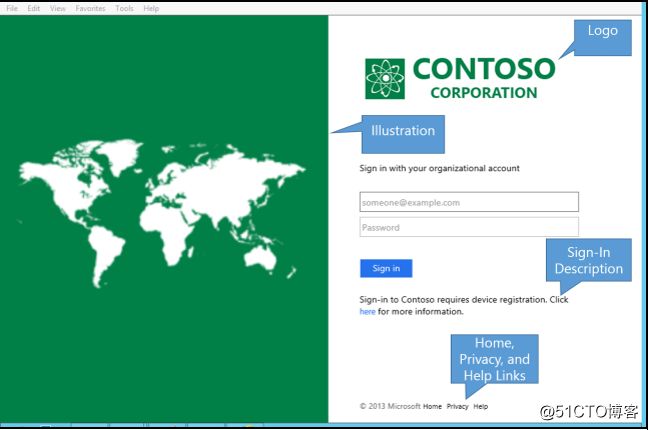Click the Contoso atom logo icon
Screen dimensions: 648x430
click(x=385, y=79)
